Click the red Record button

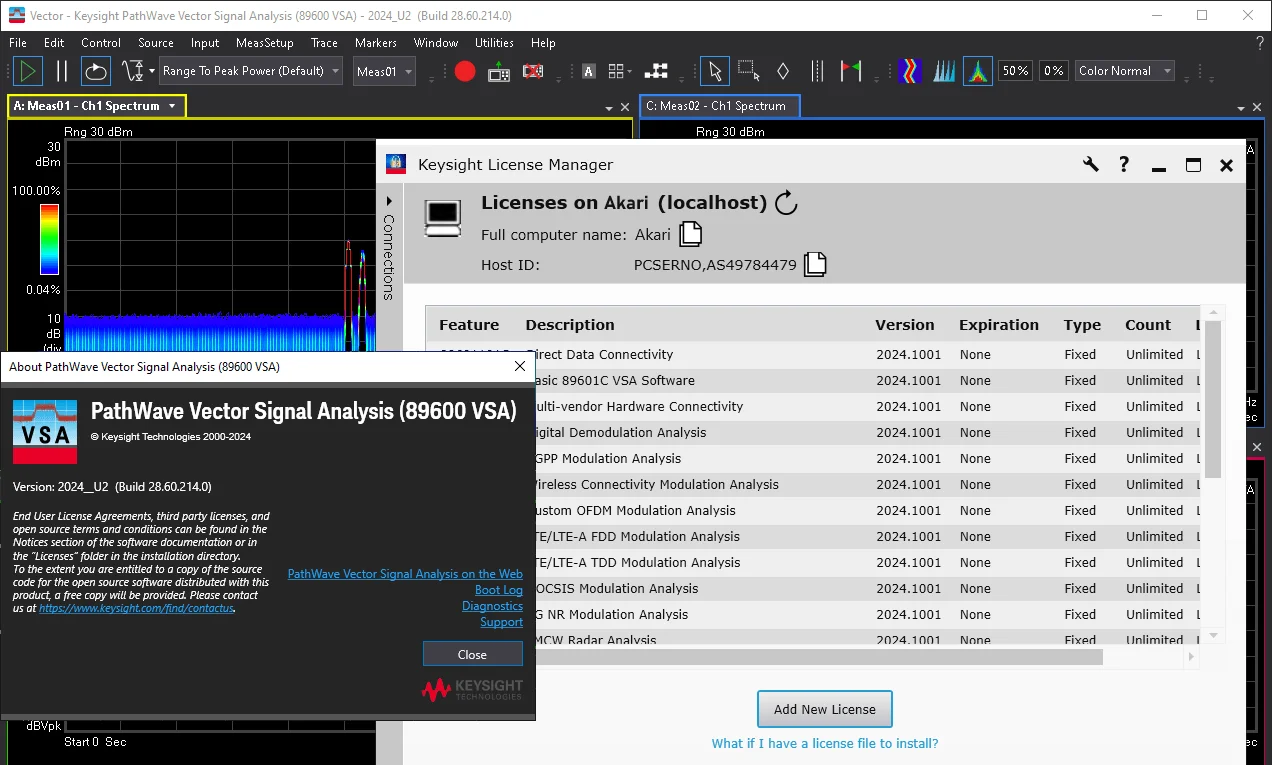(465, 71)
